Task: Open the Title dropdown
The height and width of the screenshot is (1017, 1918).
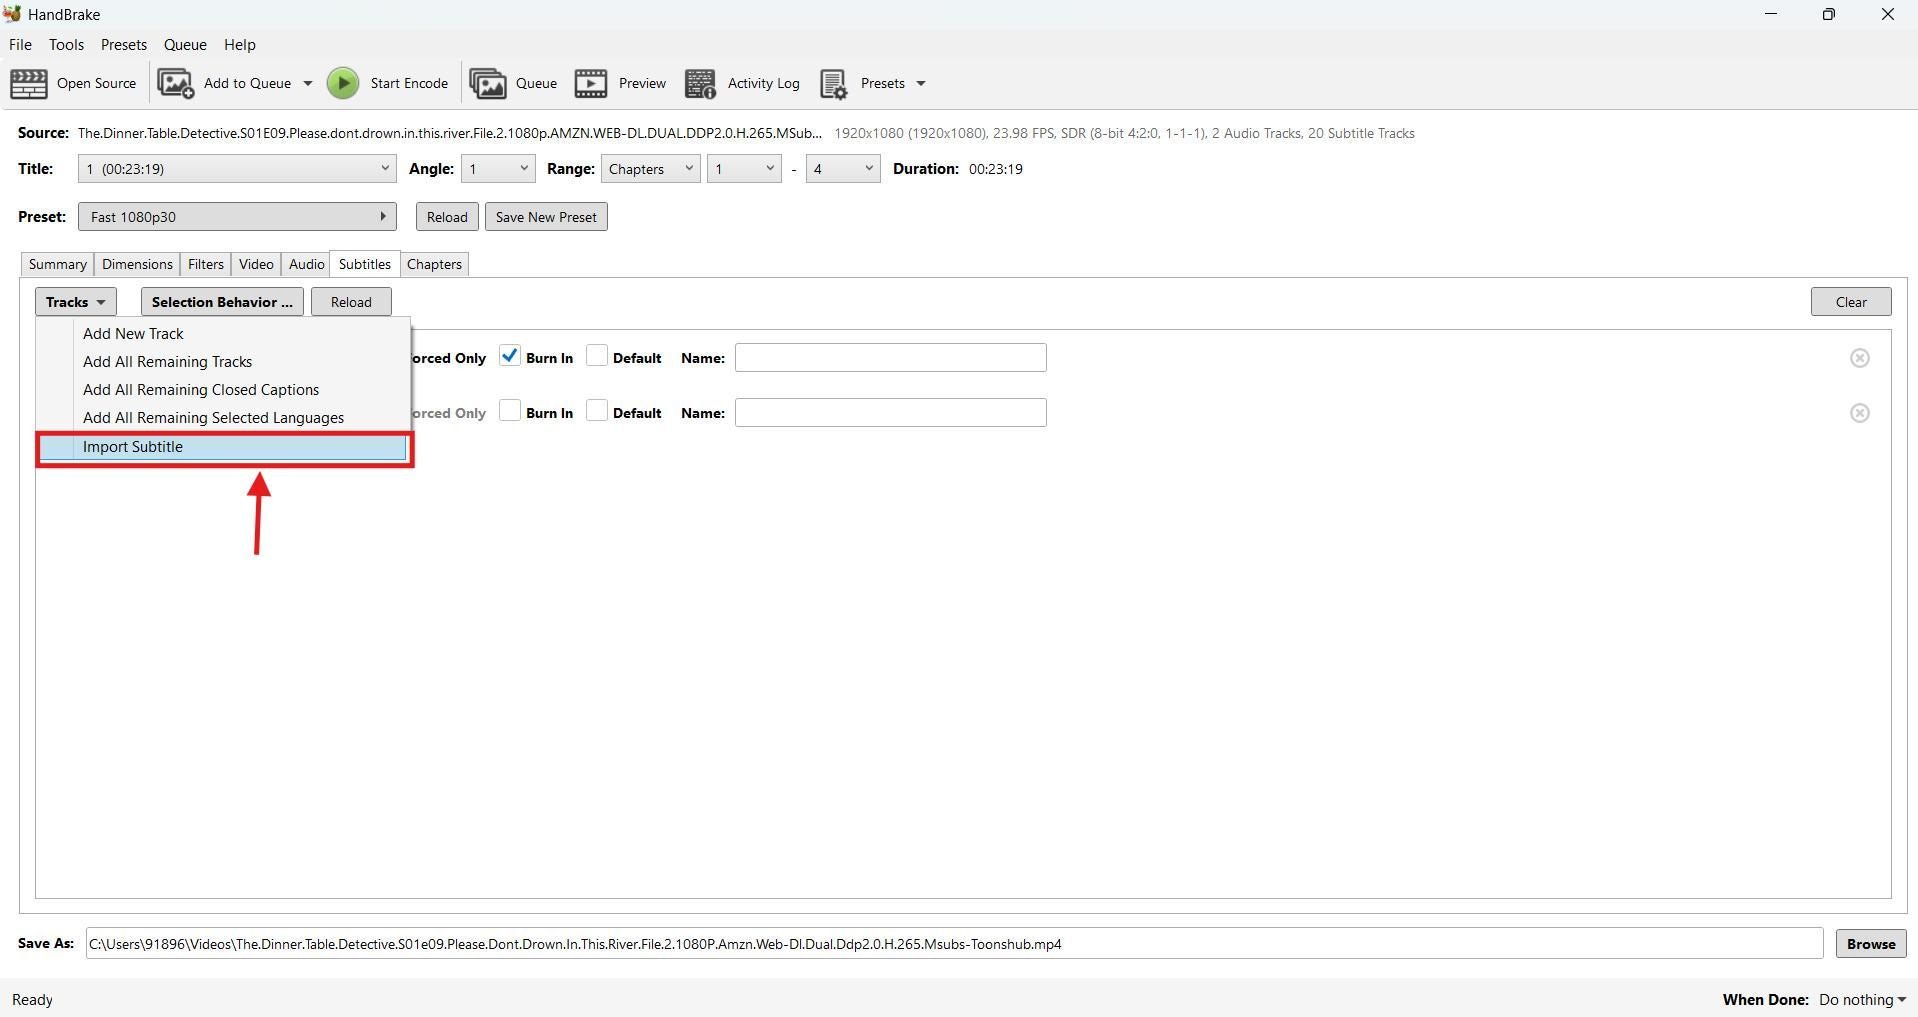Action: (237, 169)
